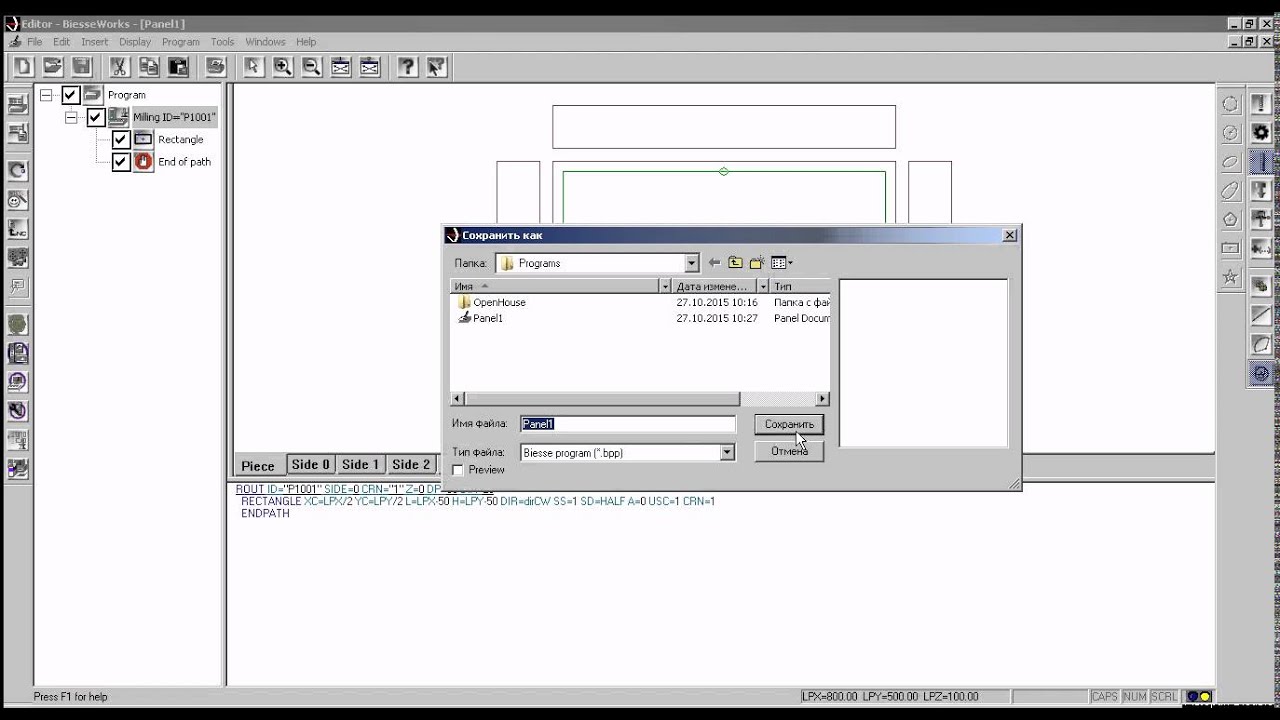Select End of path tree item
Image resolution: width=1280 pixels, height=720 pixels.
184,161
